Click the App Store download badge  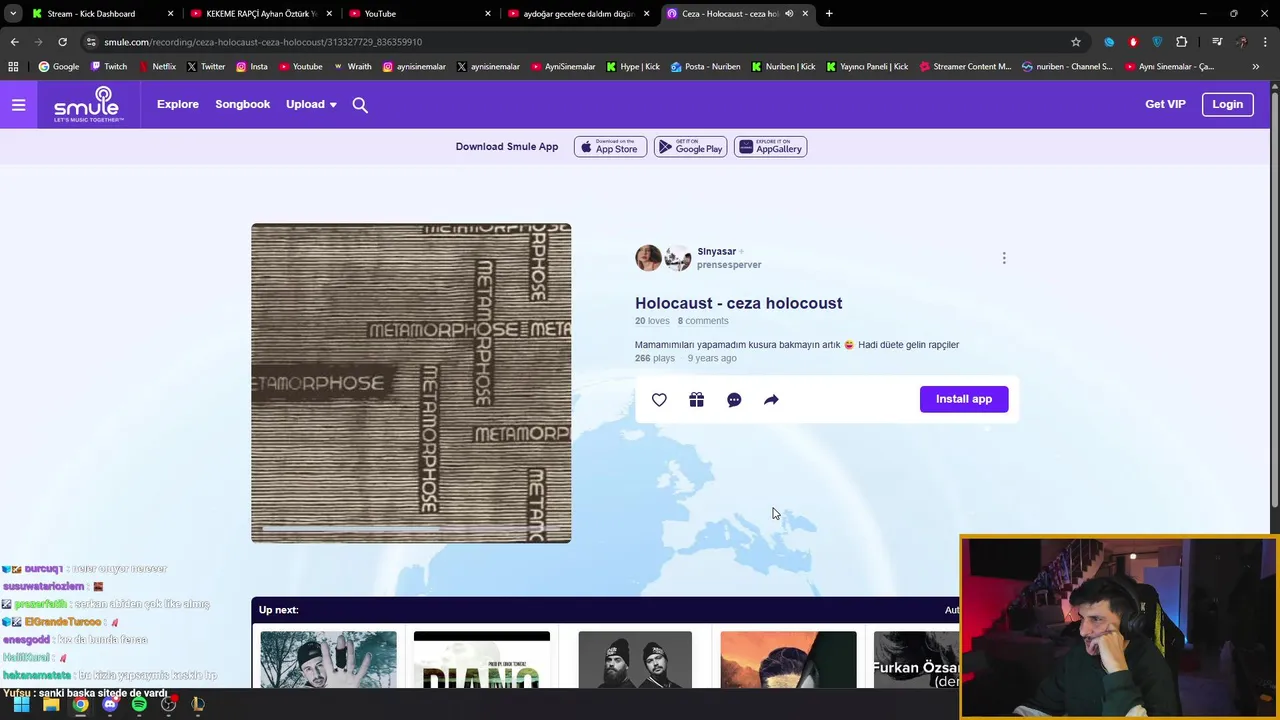click(x=610, y=147)
